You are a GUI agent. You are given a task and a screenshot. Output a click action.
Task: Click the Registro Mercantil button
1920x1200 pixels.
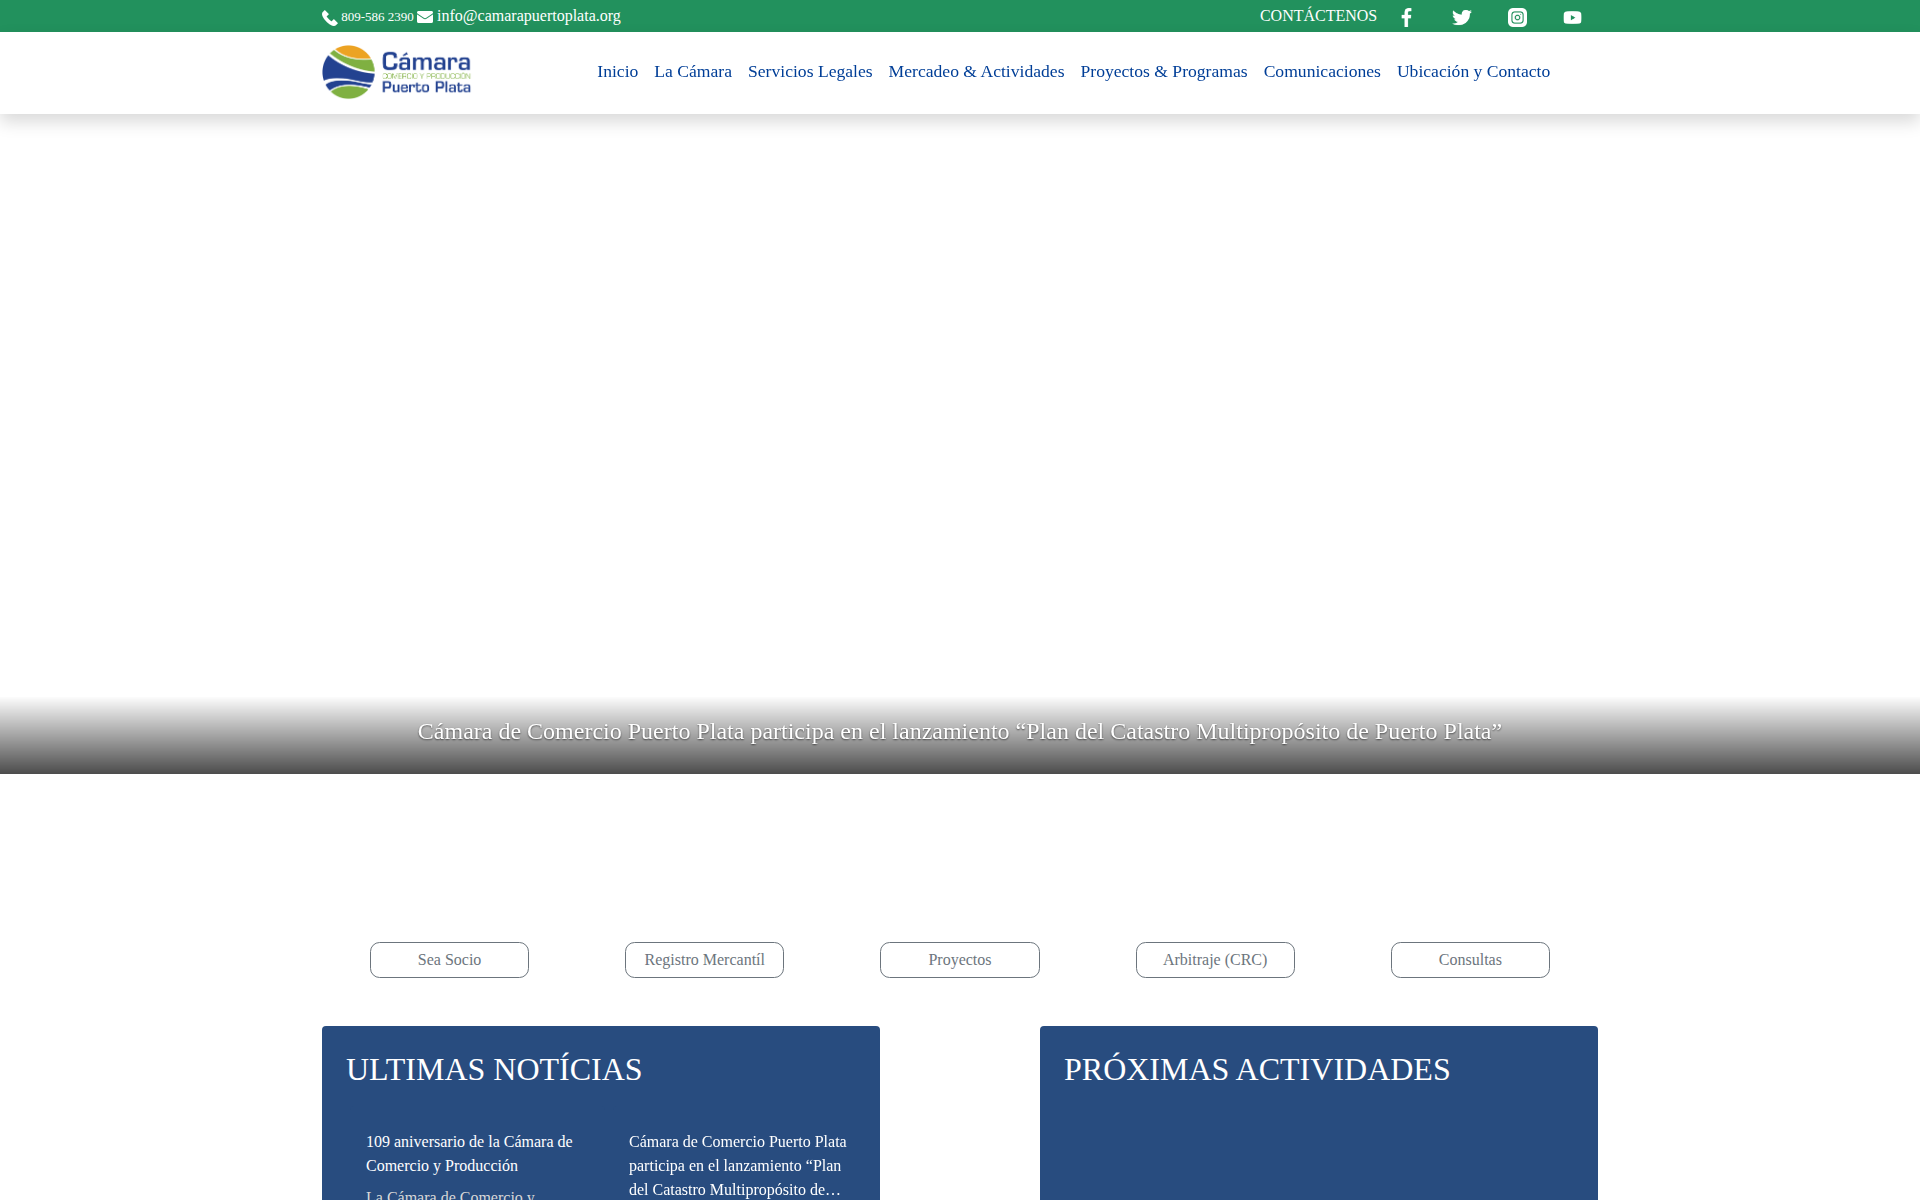point(704,960)
